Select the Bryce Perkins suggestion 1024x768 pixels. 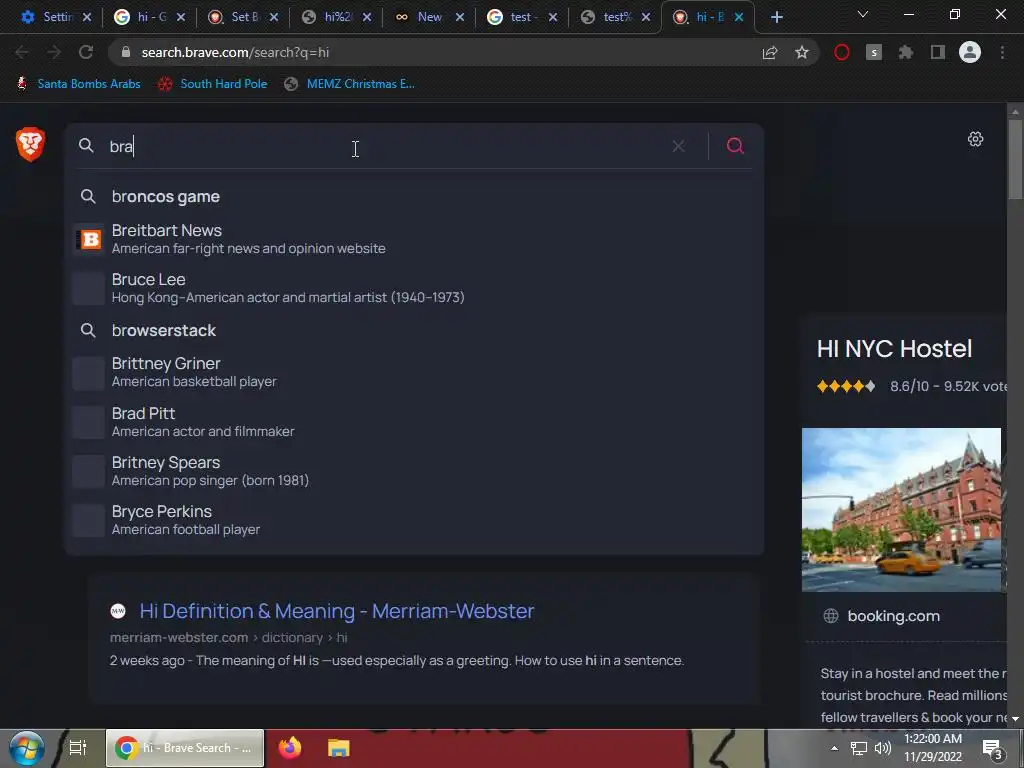pos(414,520)
